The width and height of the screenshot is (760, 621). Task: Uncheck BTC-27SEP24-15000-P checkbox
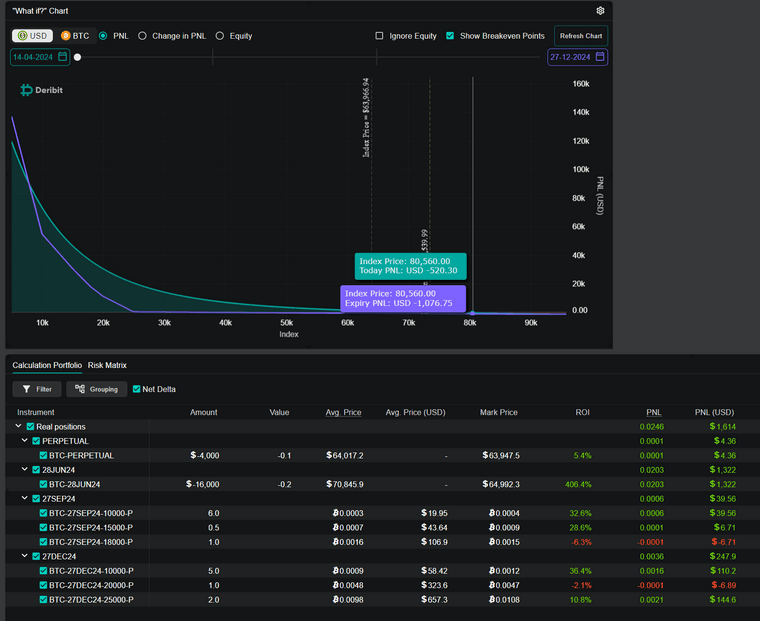43,527
